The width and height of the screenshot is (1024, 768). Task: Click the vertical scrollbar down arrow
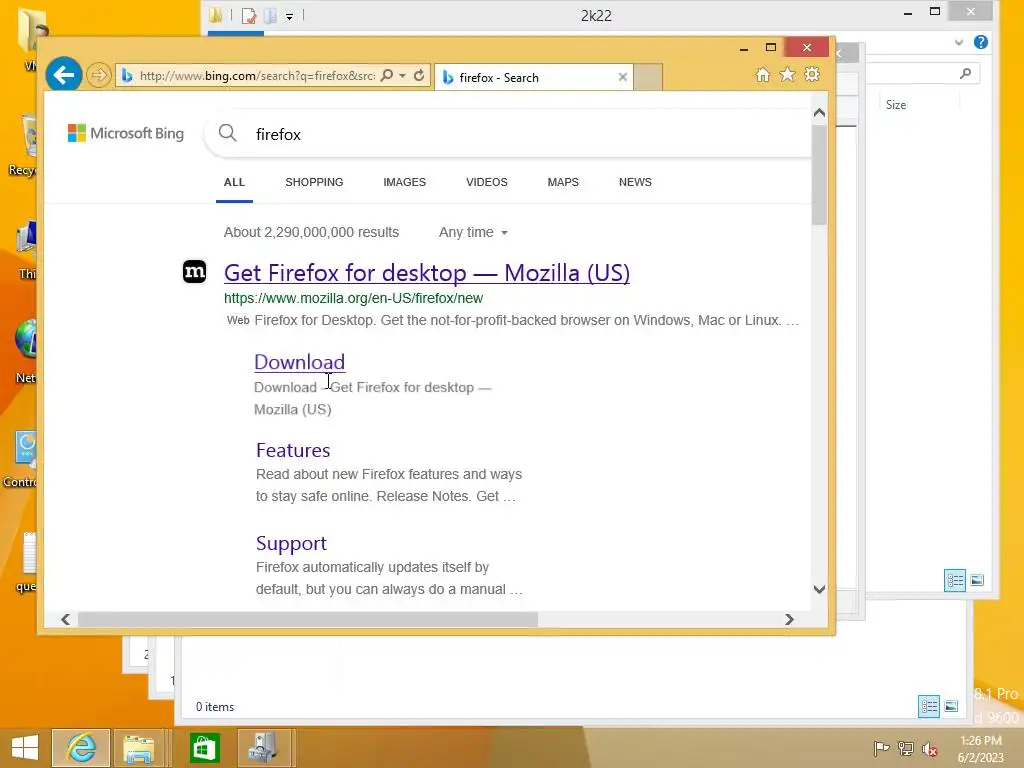point(820,589)
